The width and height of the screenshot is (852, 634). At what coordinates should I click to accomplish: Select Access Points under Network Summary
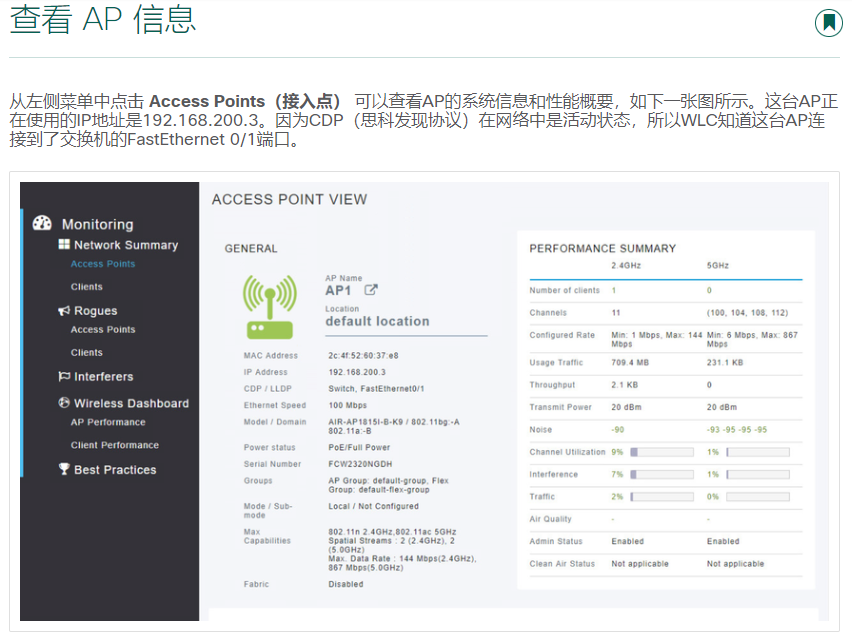[x=103, y=264]
